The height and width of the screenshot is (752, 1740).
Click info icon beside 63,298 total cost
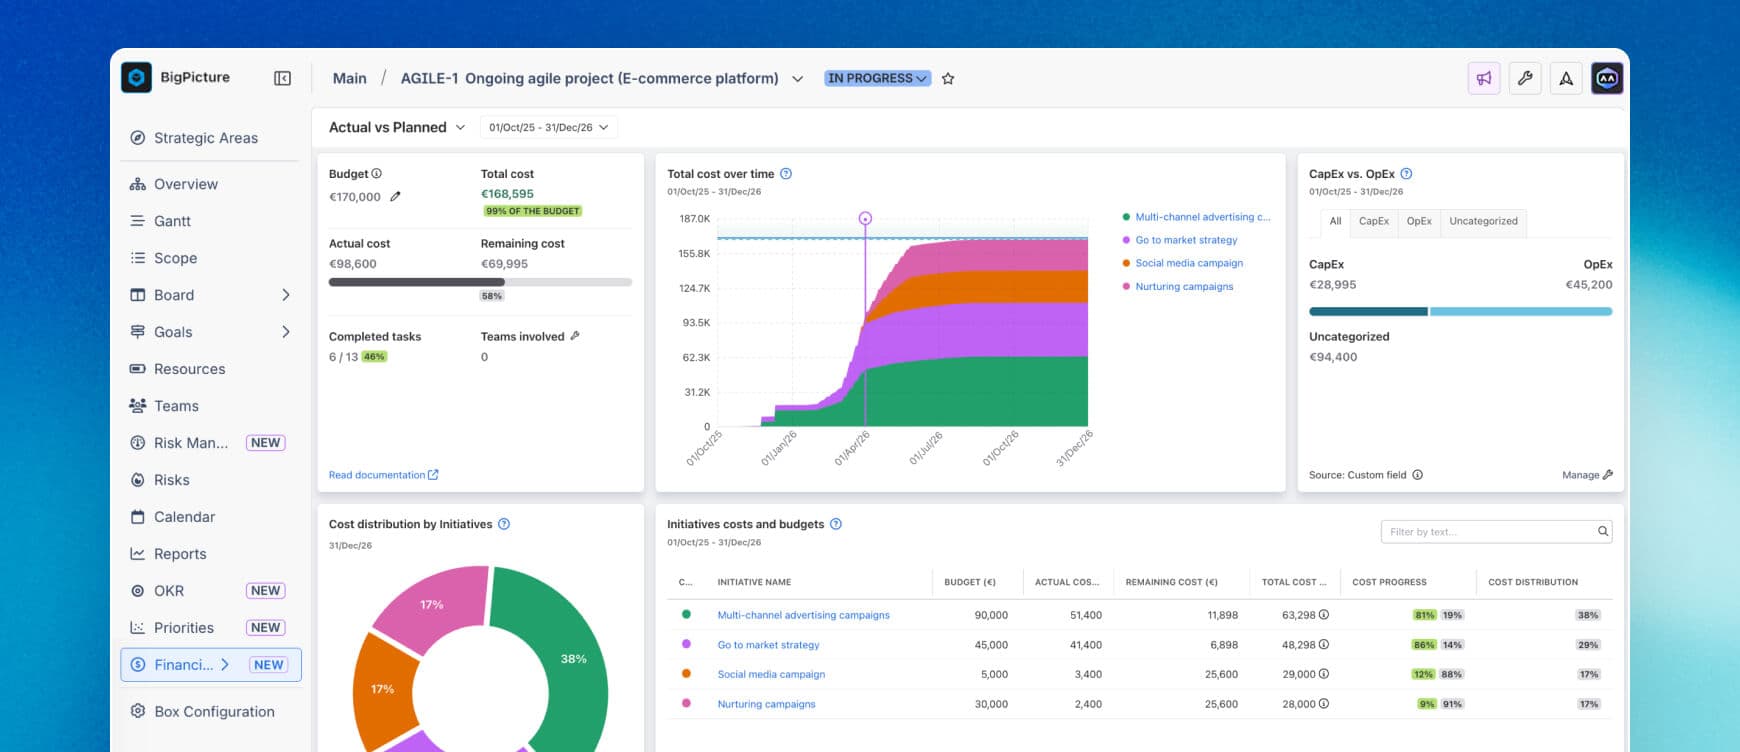(x=1324, y=615)
